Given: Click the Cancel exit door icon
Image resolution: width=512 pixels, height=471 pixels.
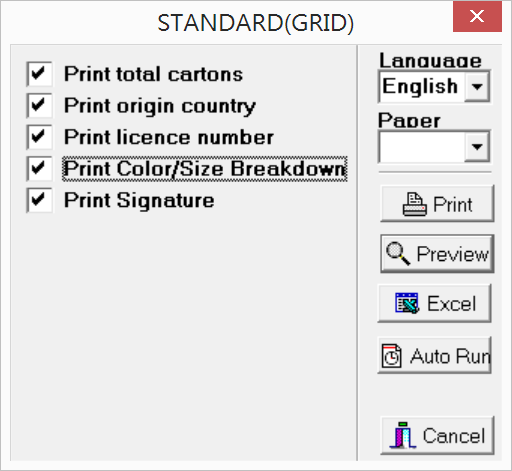Looking at the screenshot, I should coord(403,435).
